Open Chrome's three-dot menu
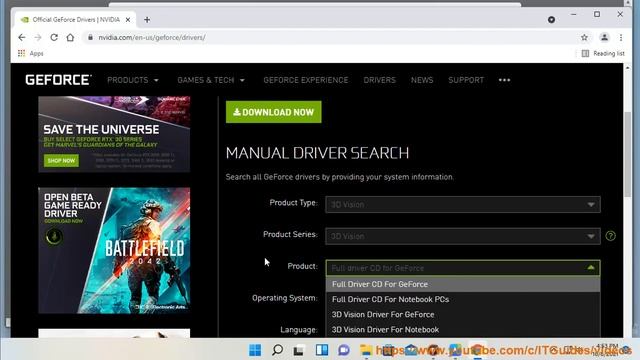The image size is (640, 360). (621, 37)
